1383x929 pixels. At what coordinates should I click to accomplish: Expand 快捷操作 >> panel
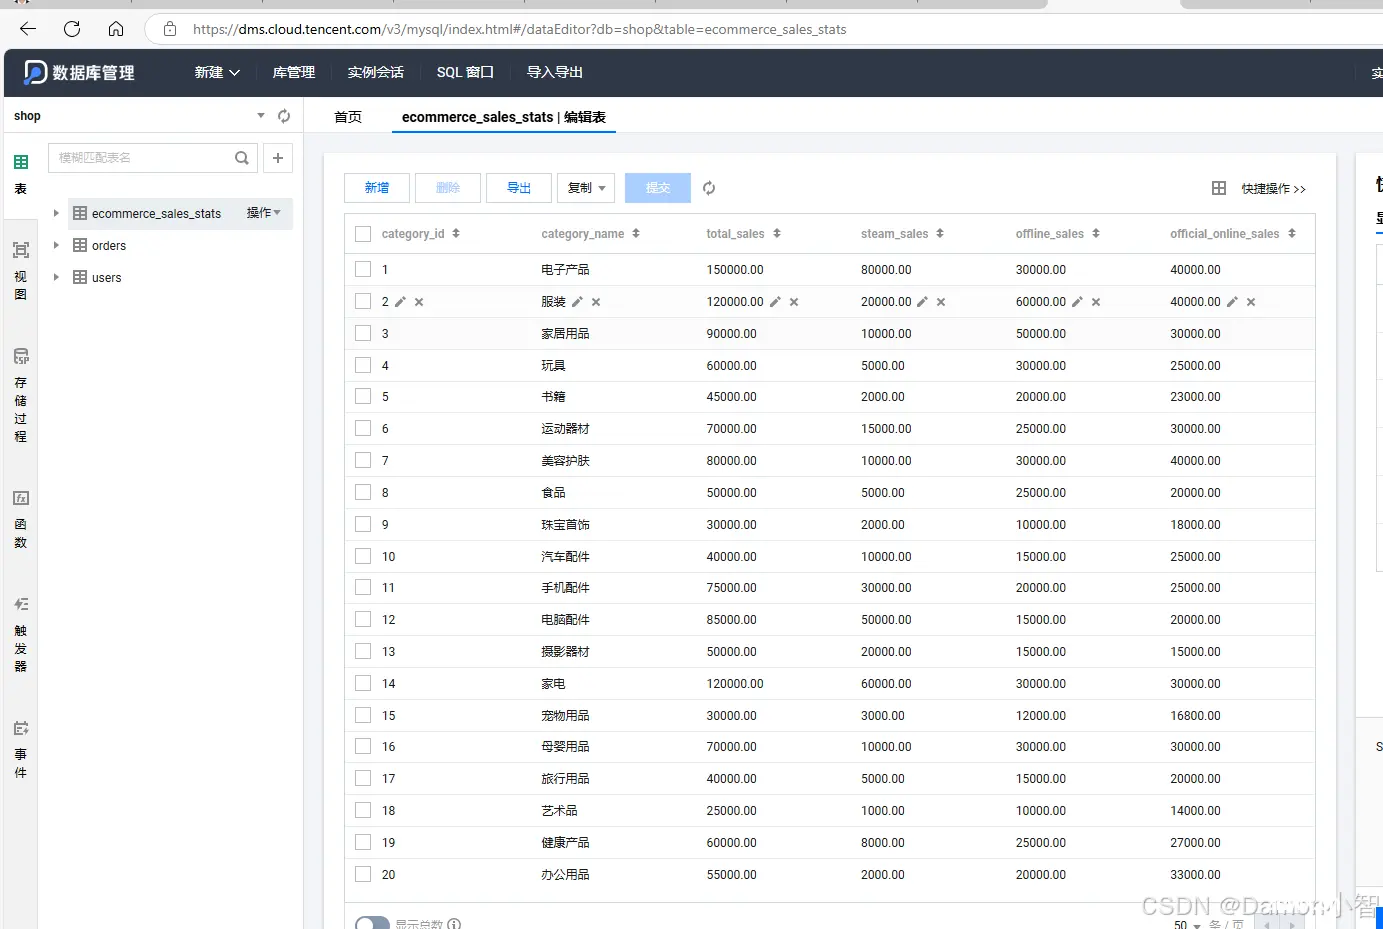[1274, 189]
